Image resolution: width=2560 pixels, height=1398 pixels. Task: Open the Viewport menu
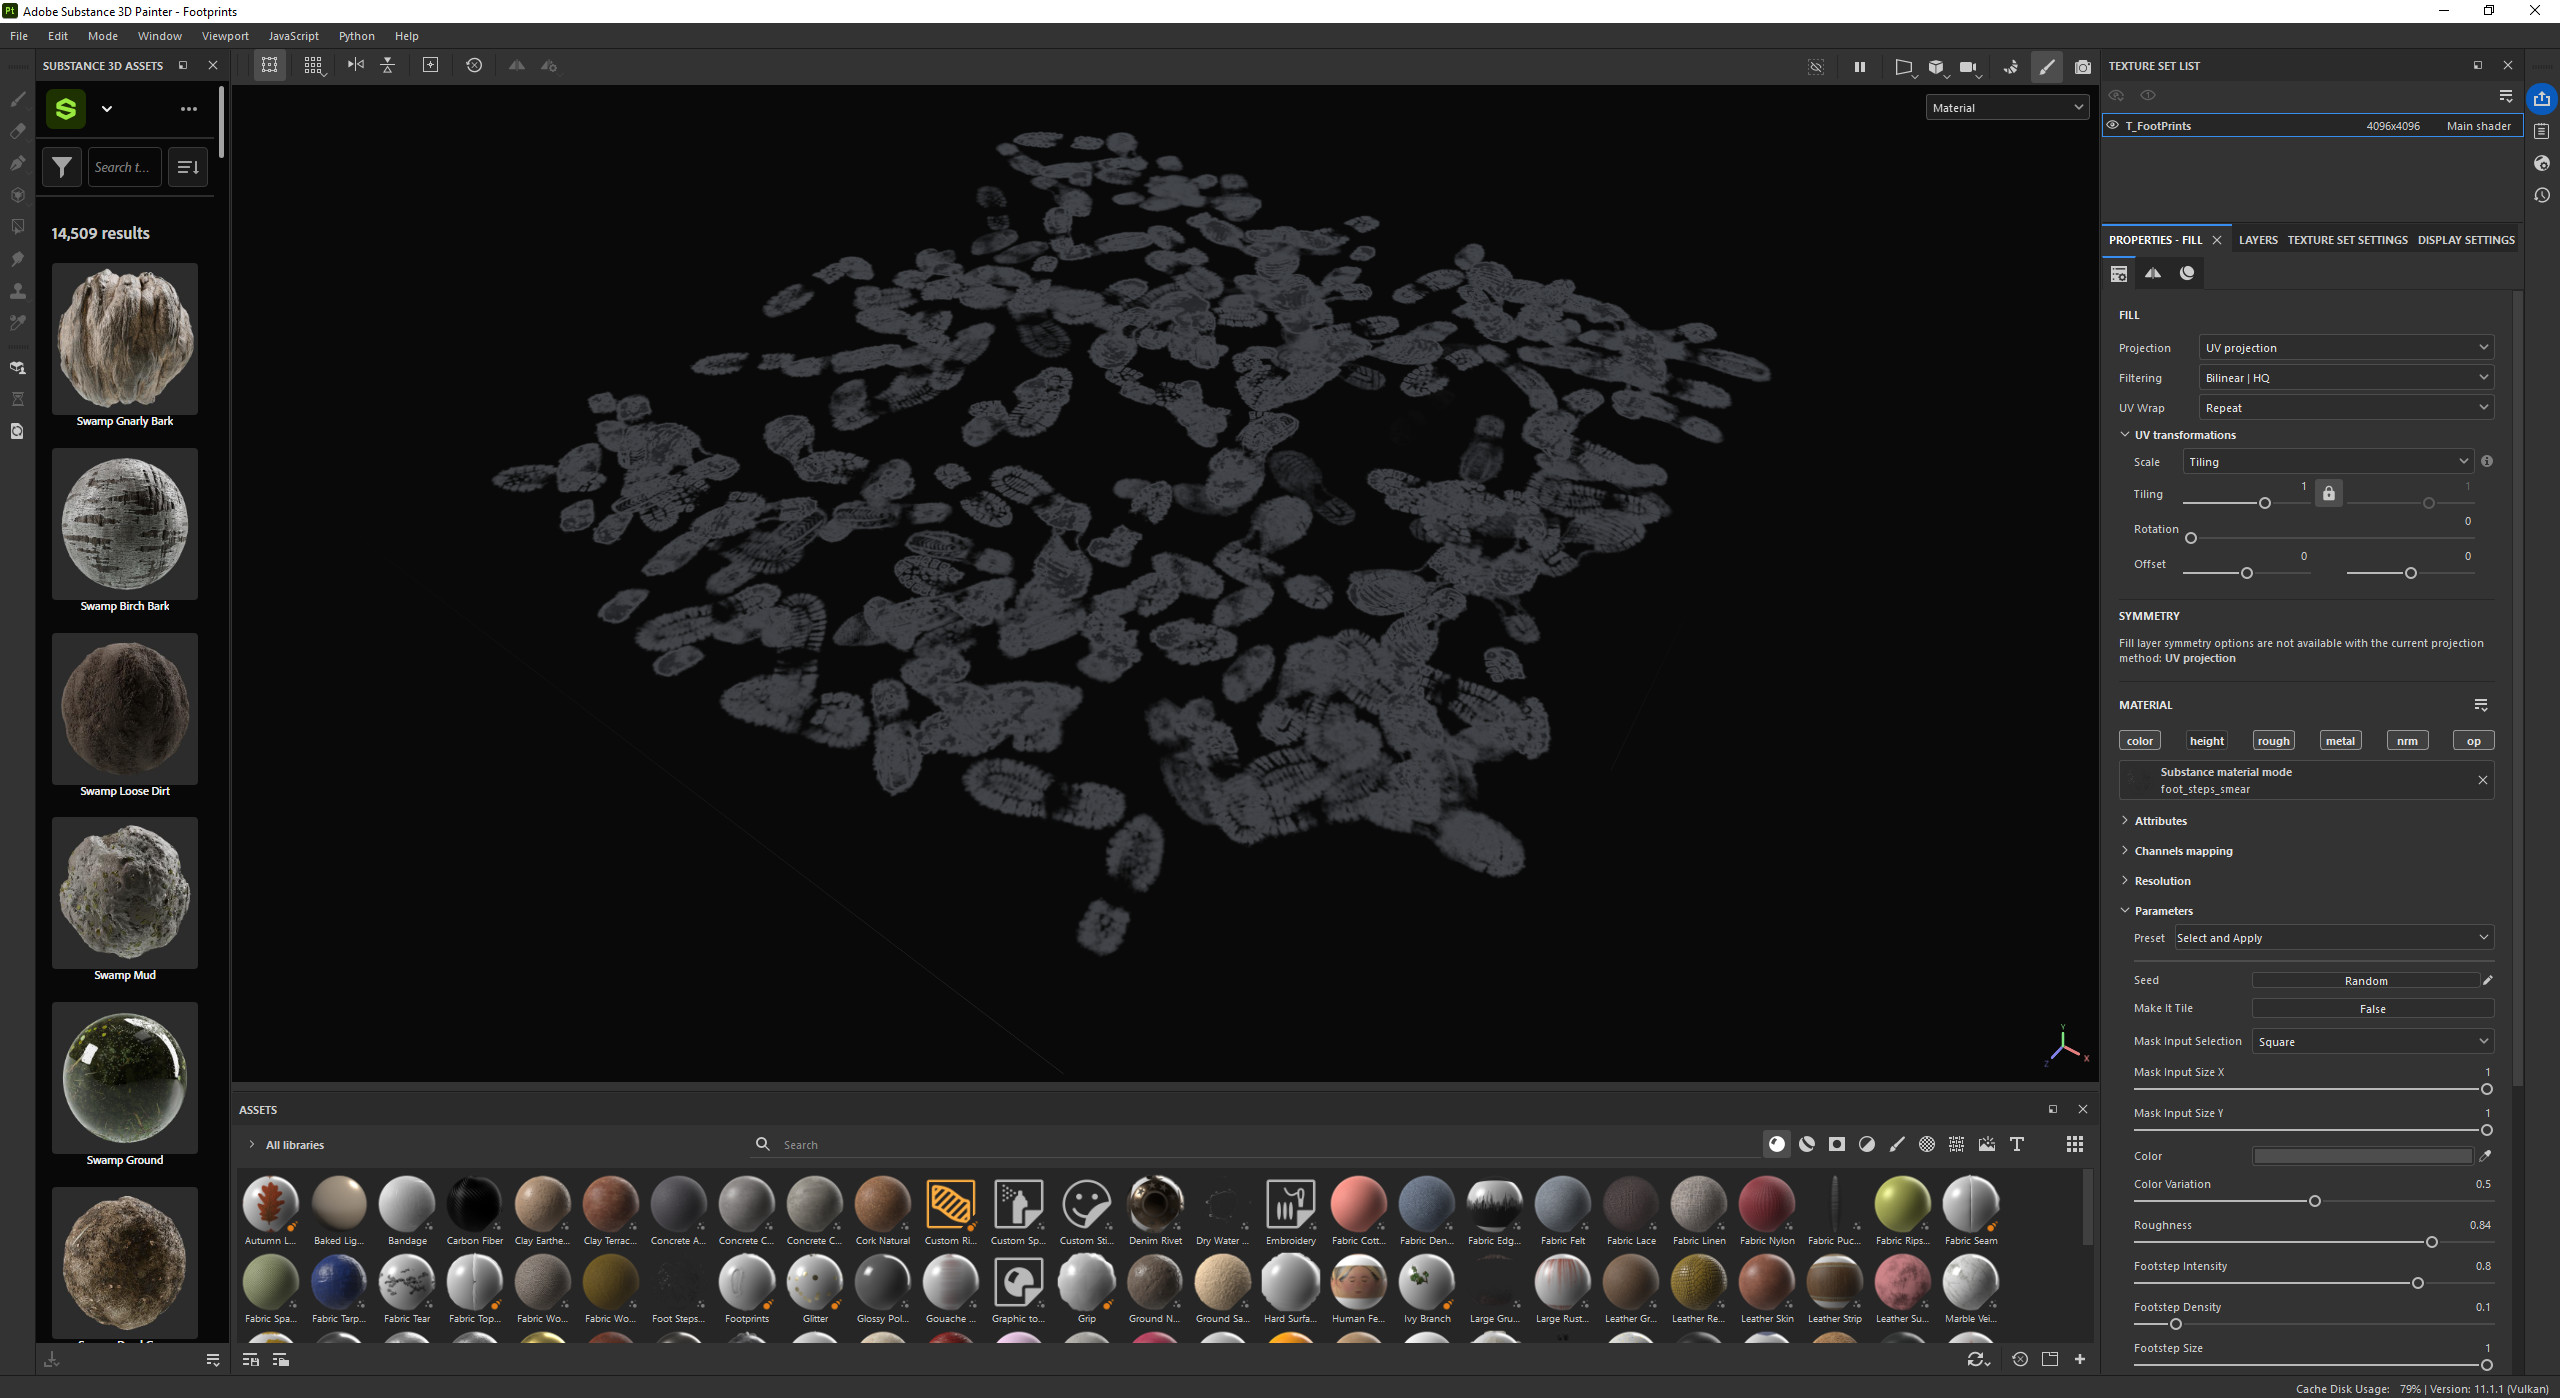(224, 35)
